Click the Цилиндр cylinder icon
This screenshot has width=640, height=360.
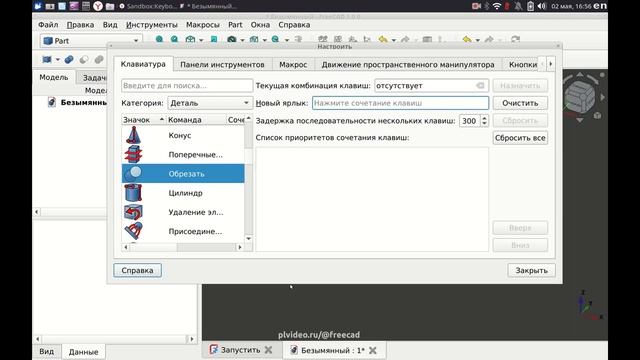[133, 193]
